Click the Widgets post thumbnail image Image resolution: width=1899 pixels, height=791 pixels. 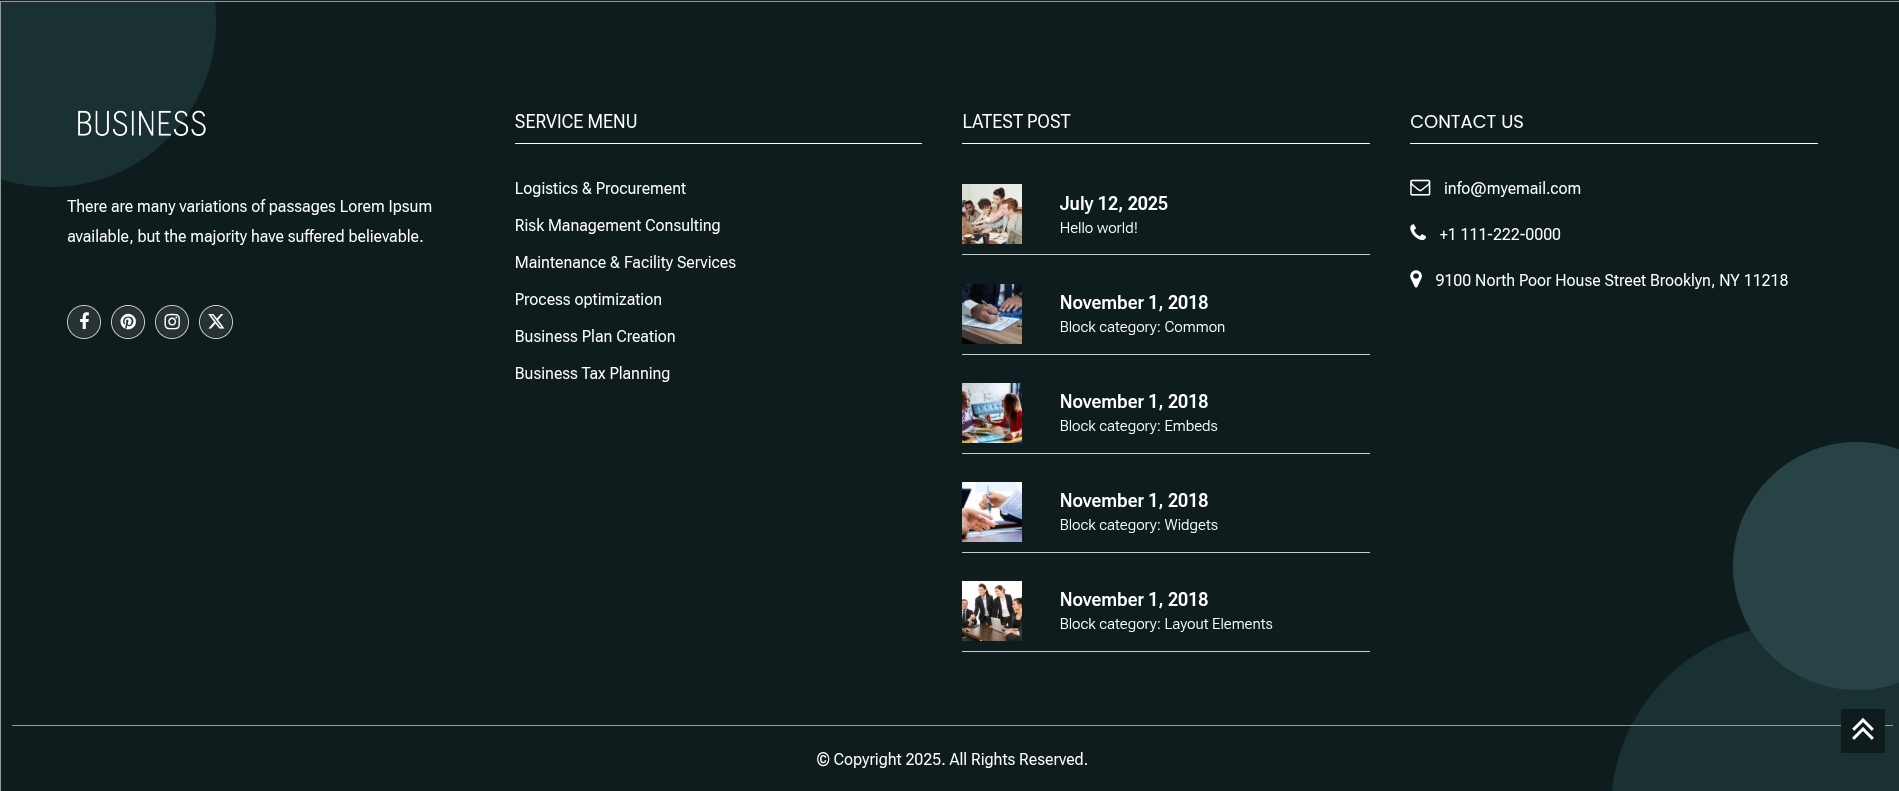[x=992, y=511]
